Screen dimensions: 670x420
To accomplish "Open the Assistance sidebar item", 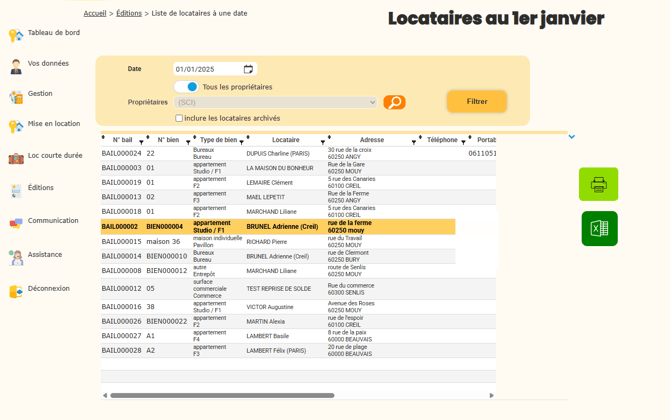I will (x=44, y=255).
